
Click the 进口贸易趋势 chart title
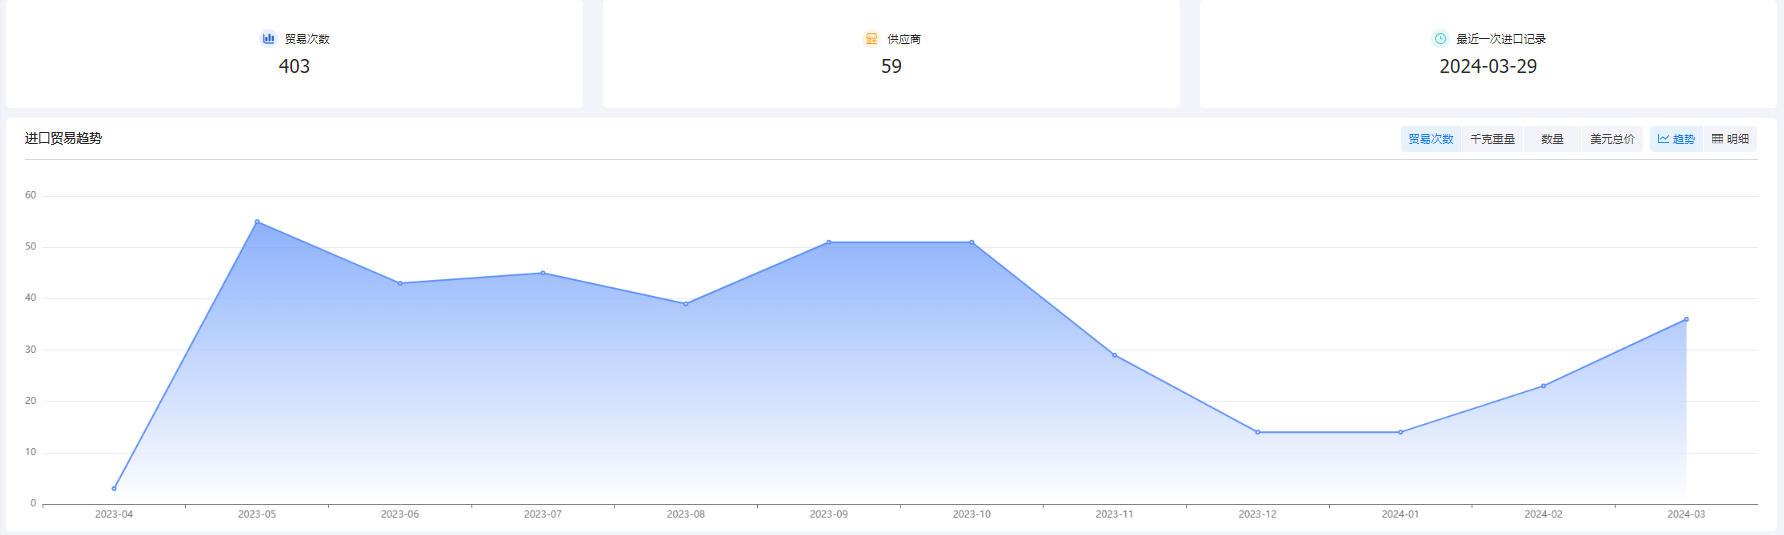(63, 138)
